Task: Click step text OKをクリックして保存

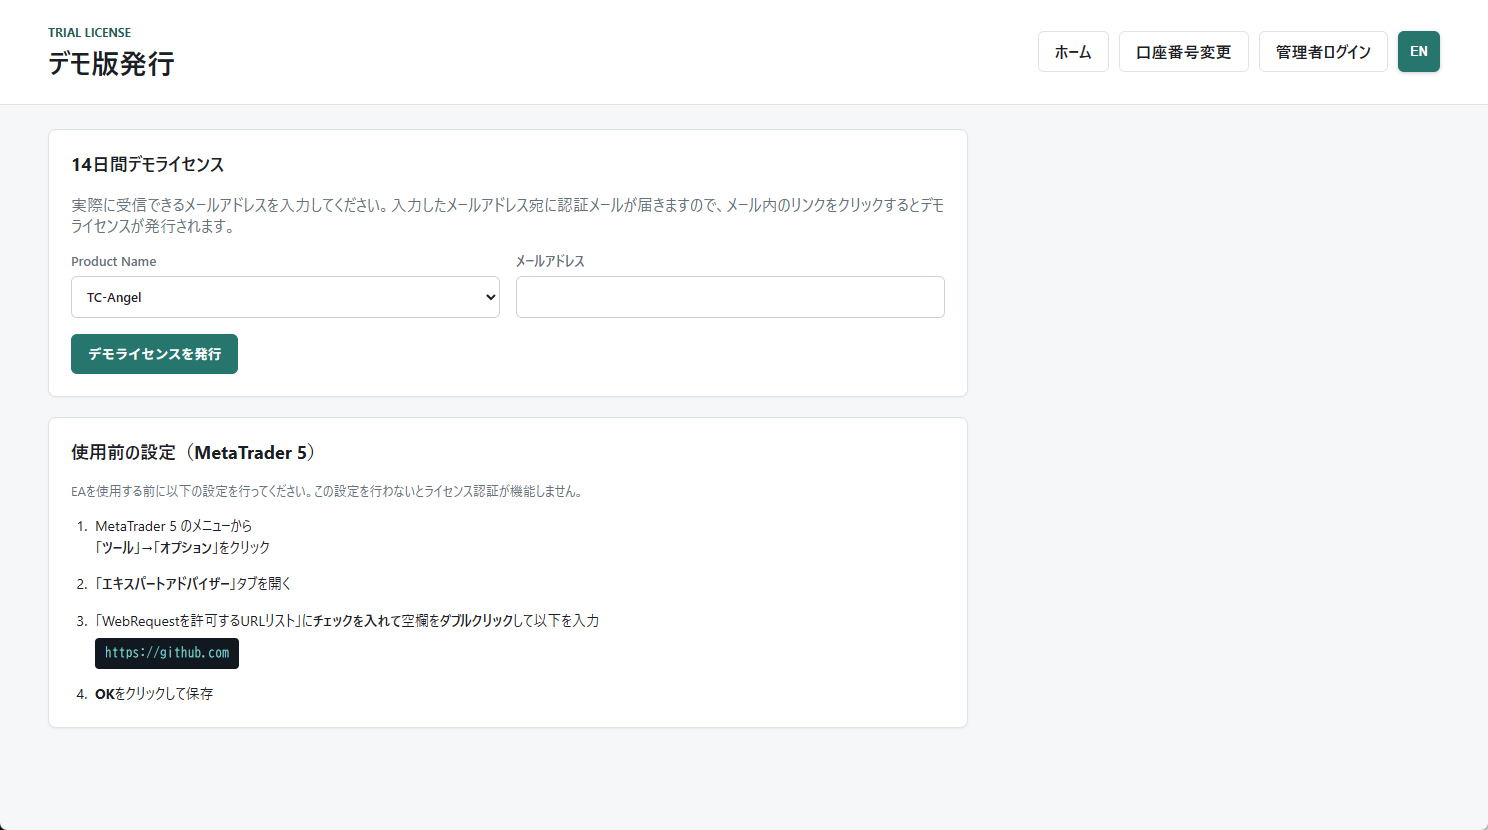Action: coord(154,694)
